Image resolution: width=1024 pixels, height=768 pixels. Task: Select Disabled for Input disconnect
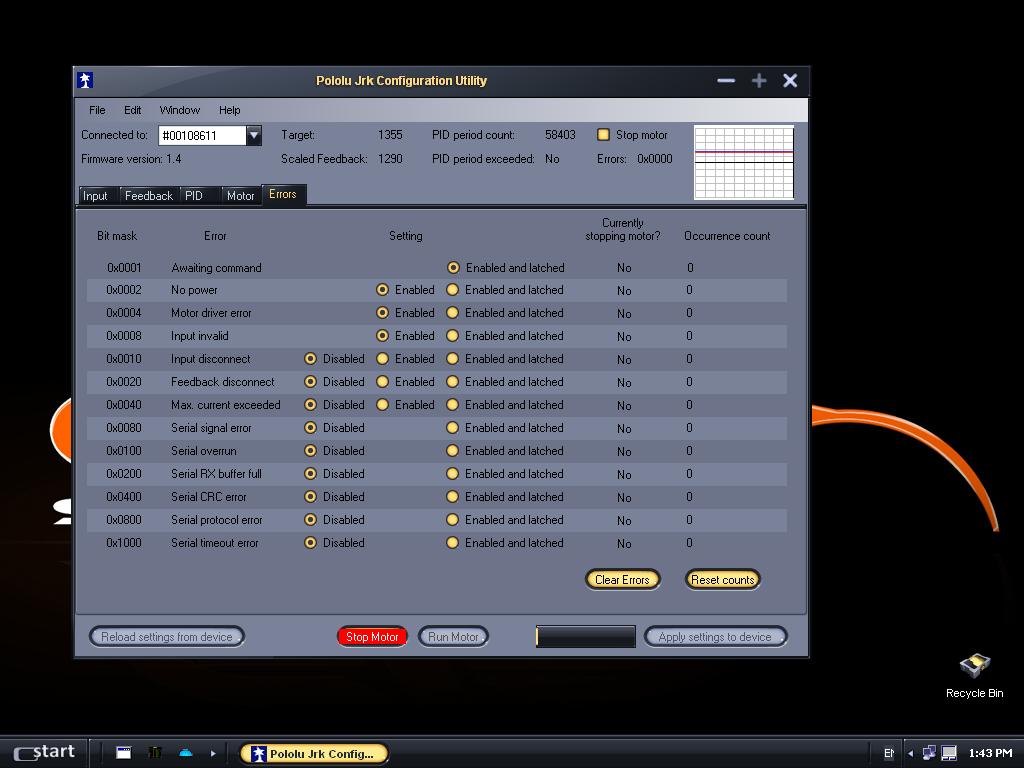(311, 359)
